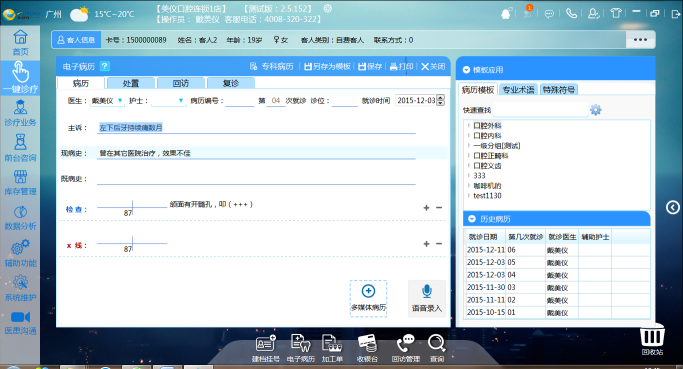Switch to 特殊符号 tab
The width and height of the screenshot is (683, 369).
click(558, 90)
